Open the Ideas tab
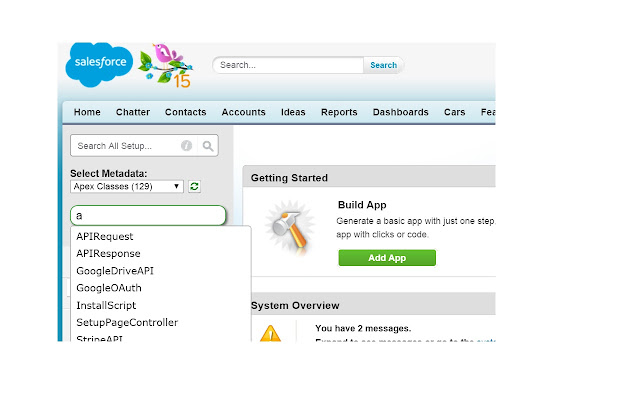640x400 pixels. click(x=293, y=112)
